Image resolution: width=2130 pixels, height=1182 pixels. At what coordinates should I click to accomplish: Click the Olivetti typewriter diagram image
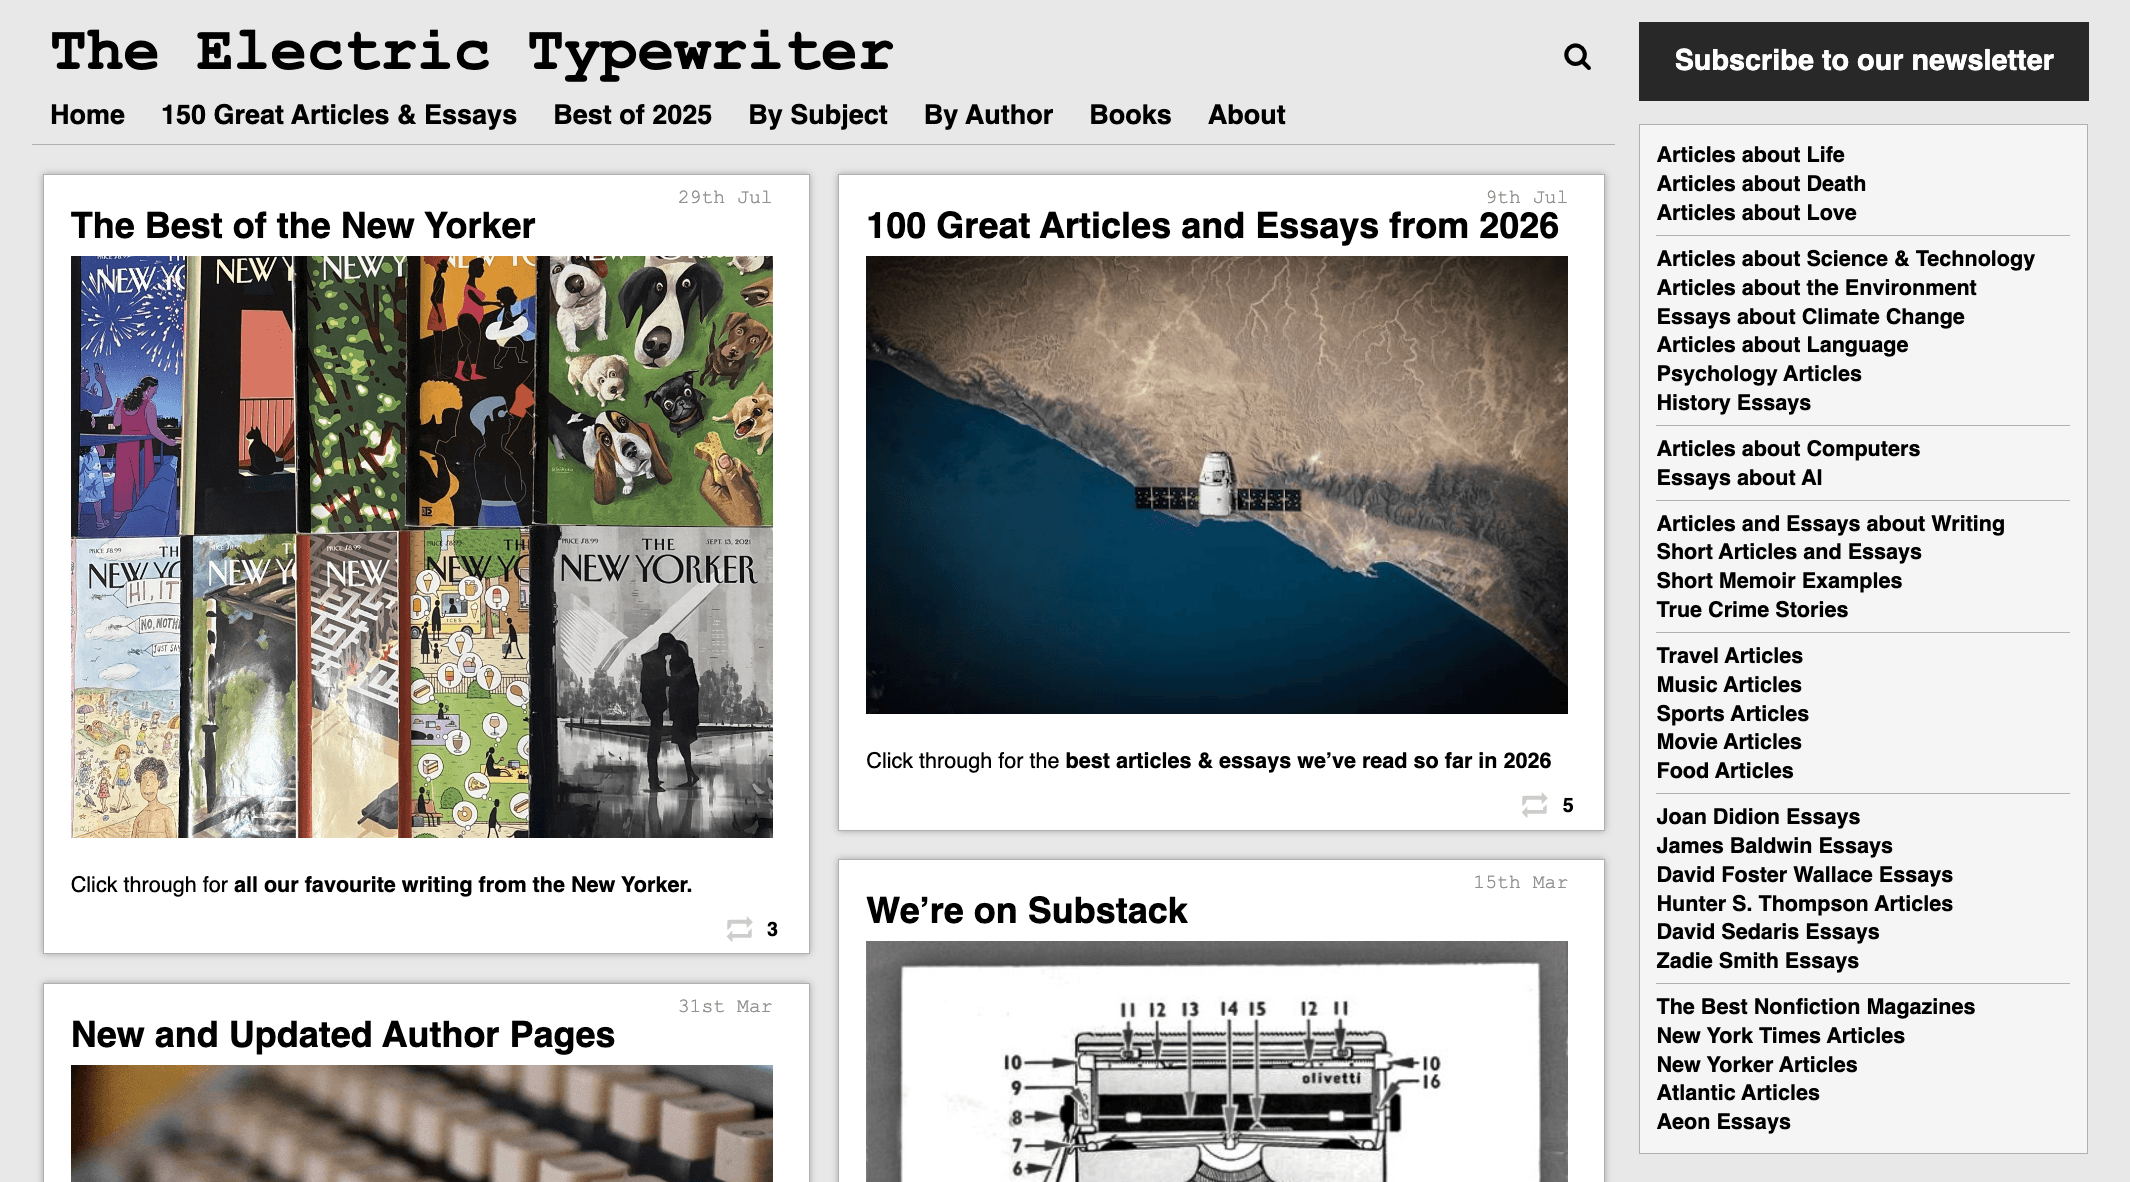[1217, 1061]
